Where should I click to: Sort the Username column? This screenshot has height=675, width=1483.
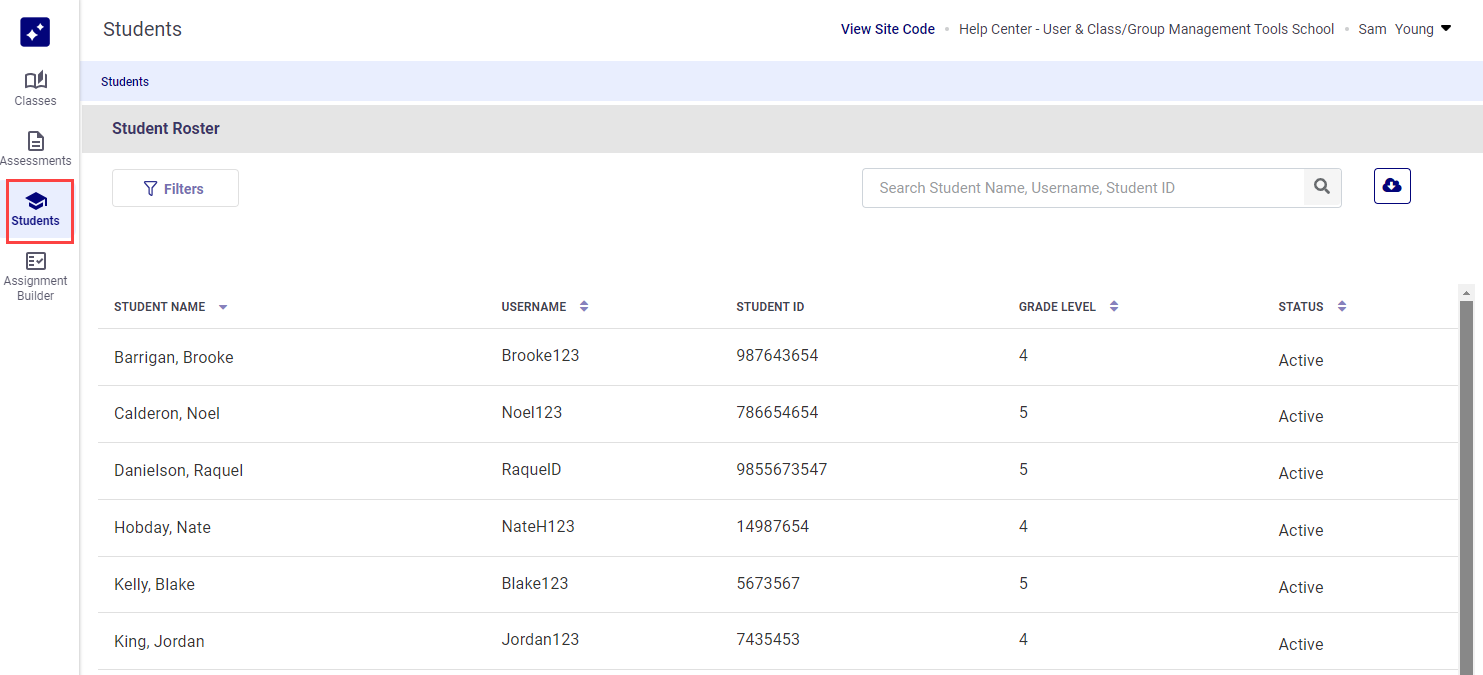pyautogui.click(x=584, y=306)
